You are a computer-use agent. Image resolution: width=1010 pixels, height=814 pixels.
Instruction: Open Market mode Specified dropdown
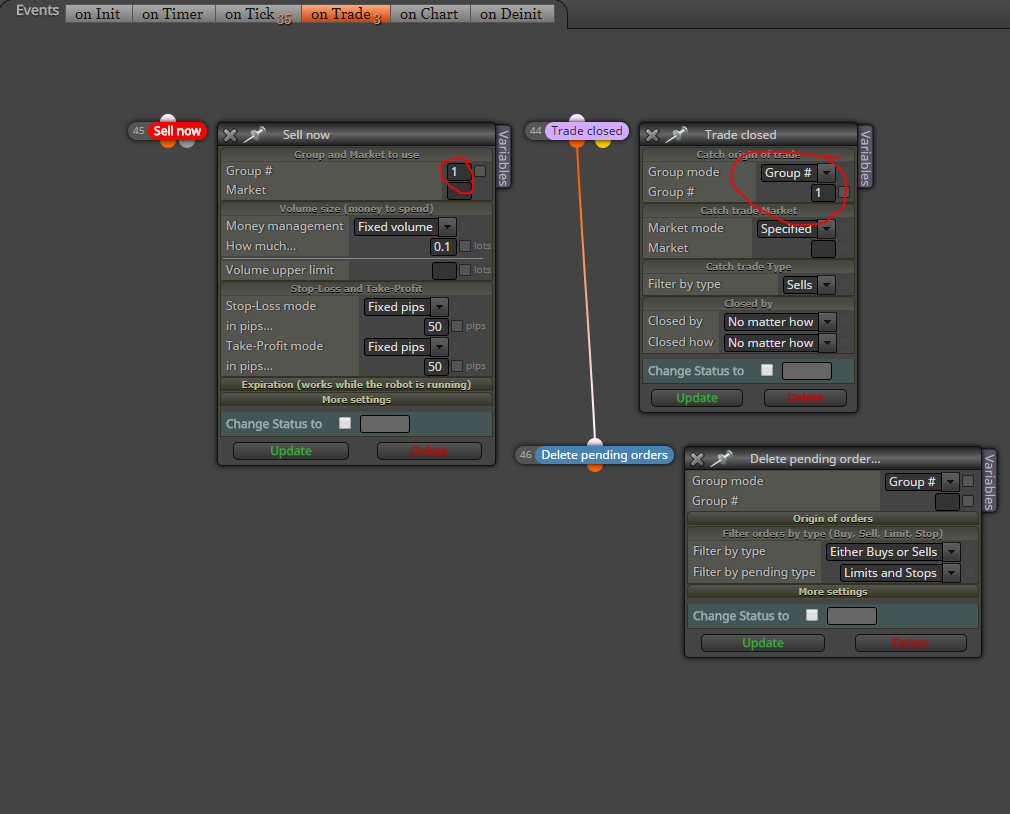pyautogui.click(x=796, y=229)
